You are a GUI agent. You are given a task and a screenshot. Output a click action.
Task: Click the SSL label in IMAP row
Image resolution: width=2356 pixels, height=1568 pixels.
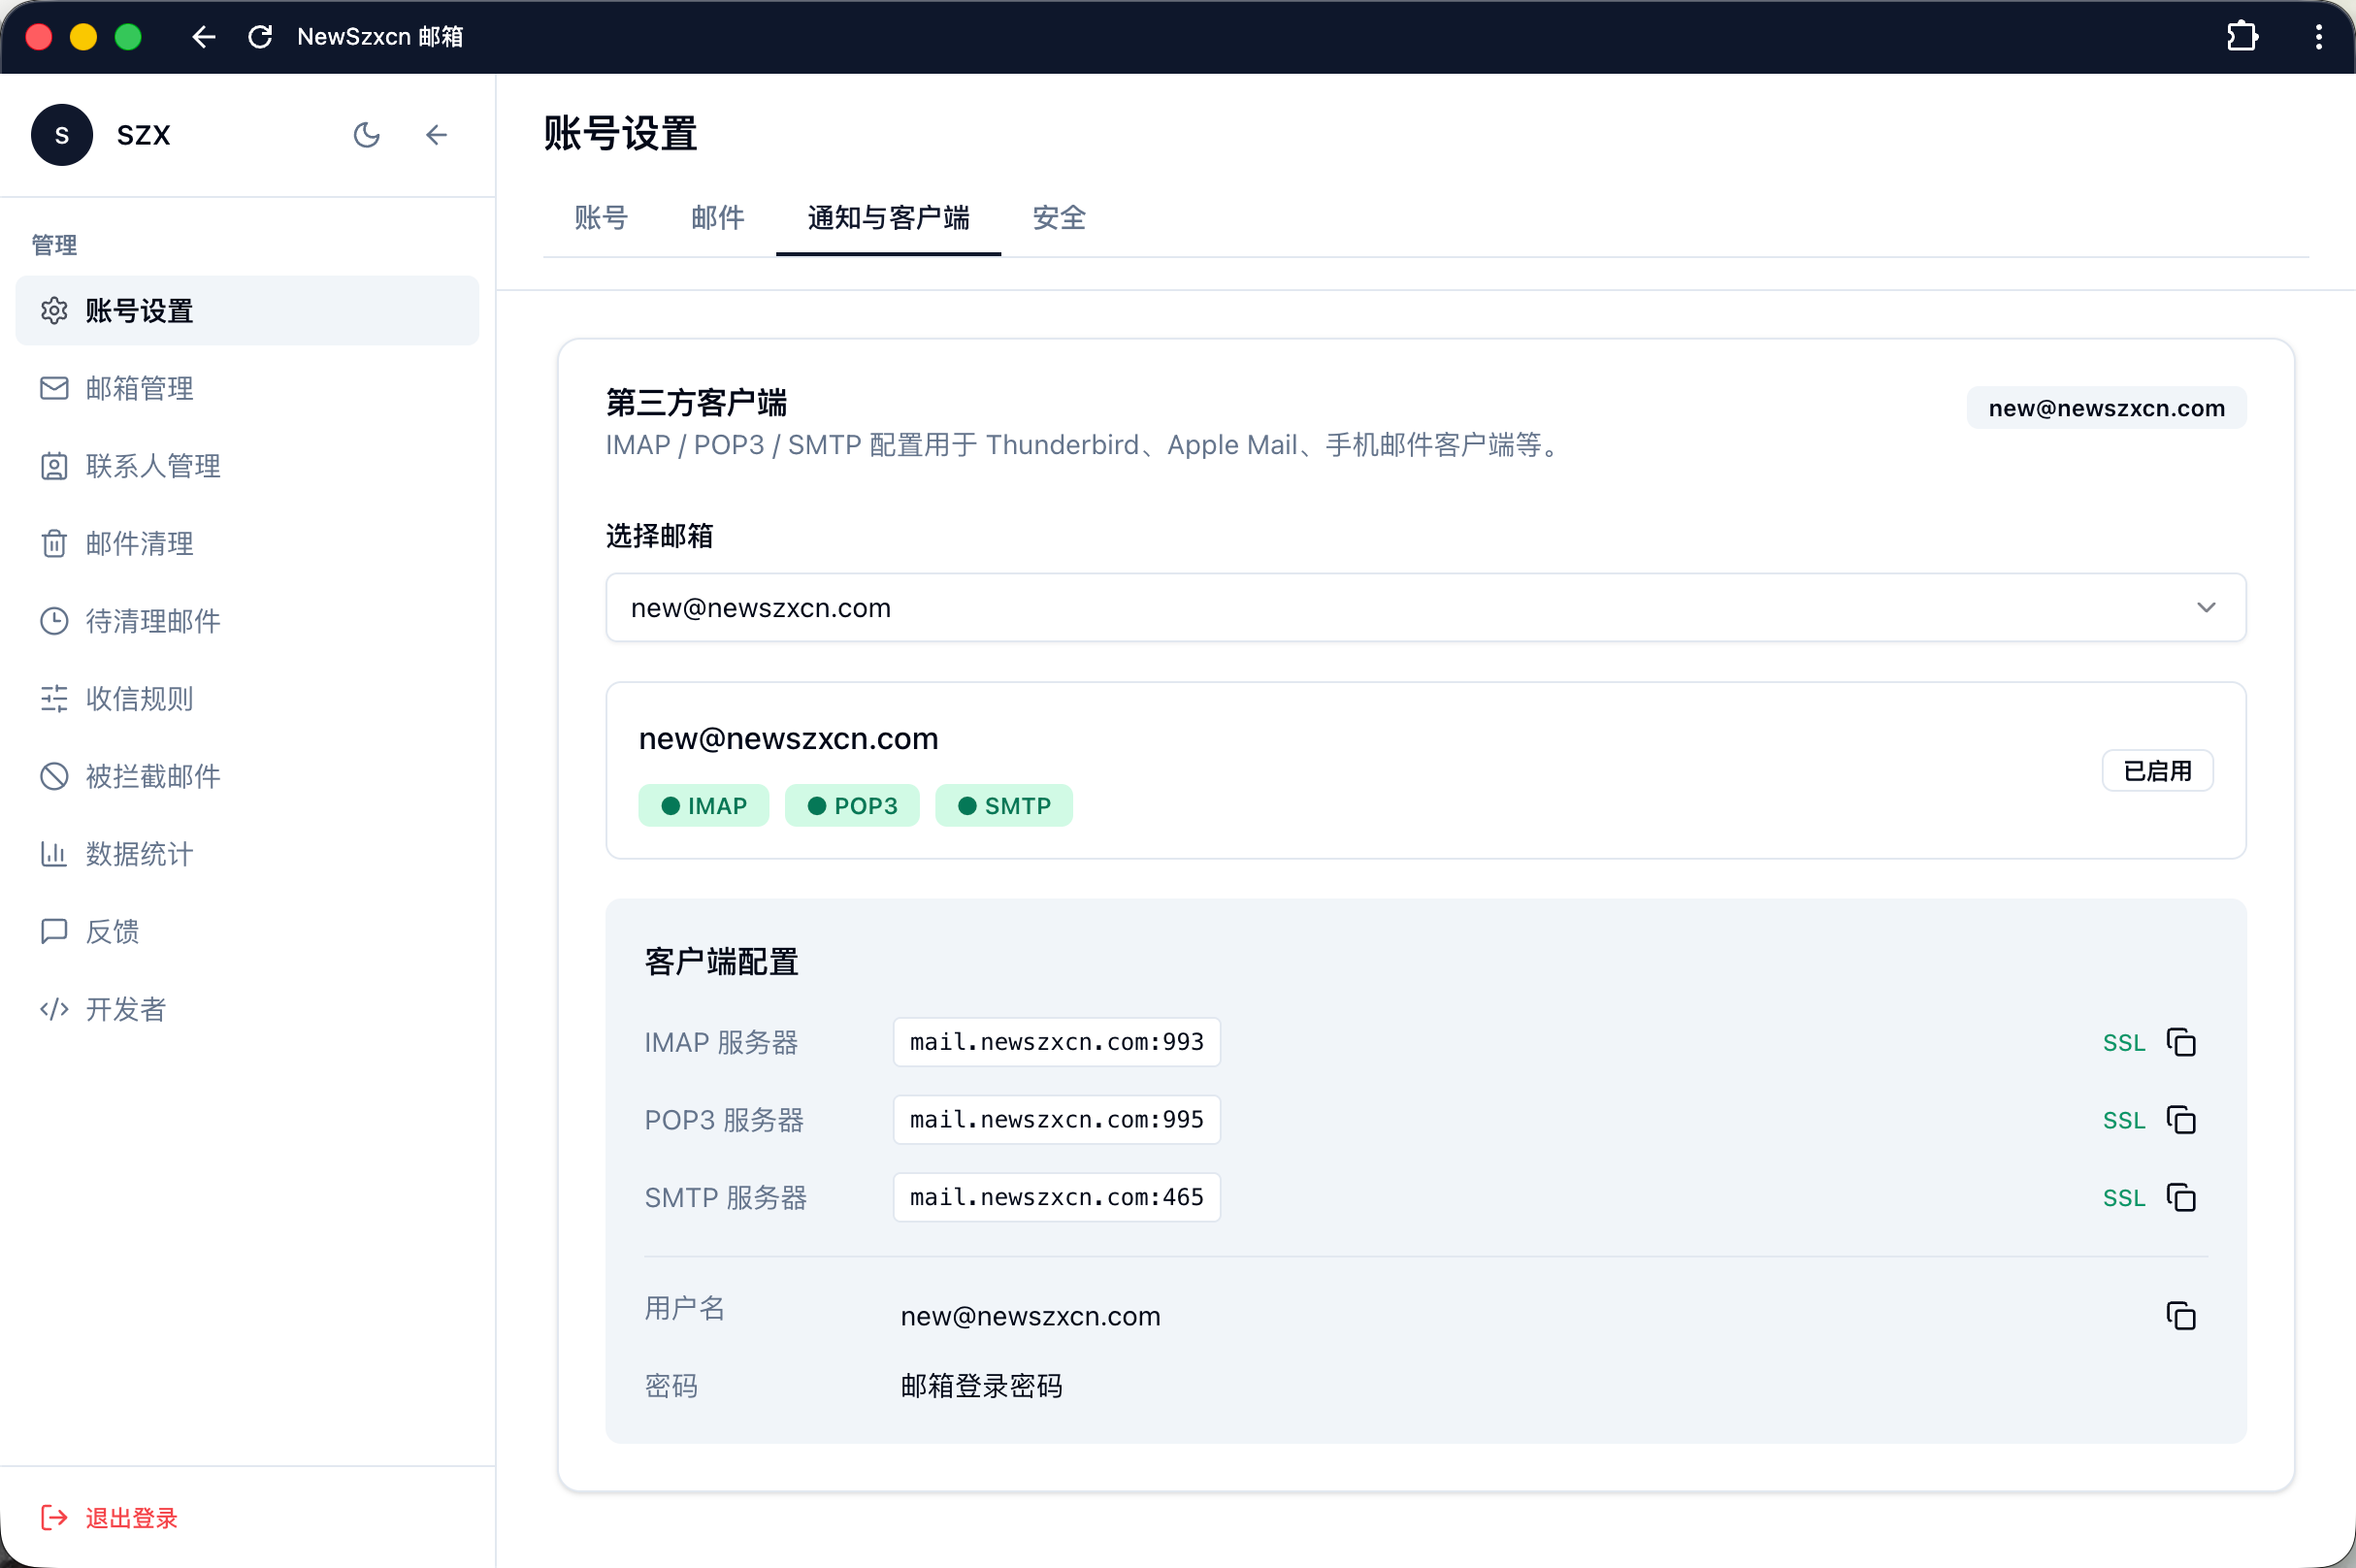[2124, 1042]
